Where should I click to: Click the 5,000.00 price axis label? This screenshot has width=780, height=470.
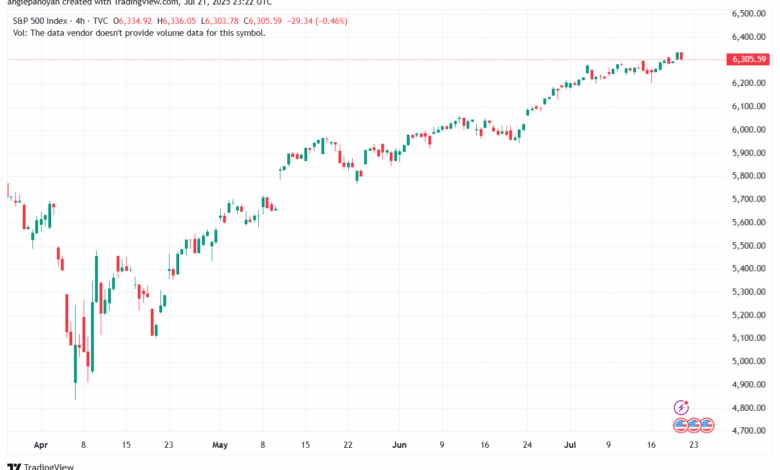(749, 362)
